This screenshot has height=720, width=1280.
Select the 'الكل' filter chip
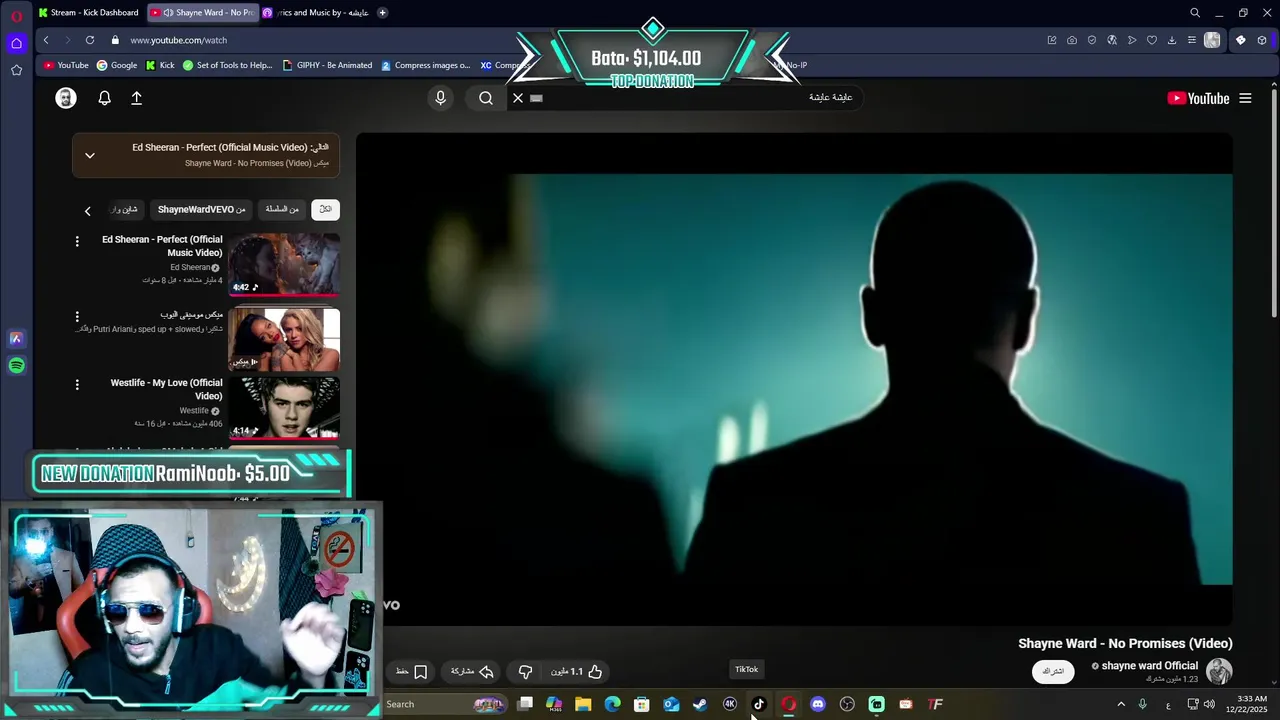point(325,209)
